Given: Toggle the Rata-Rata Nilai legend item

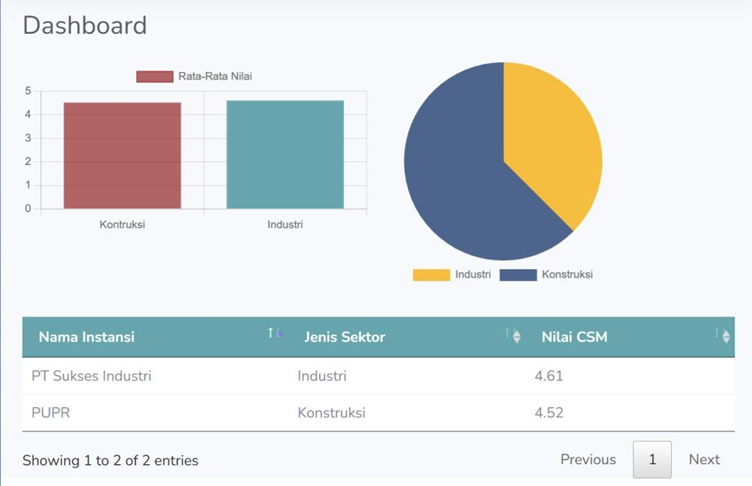Looking at the screenshot, I should tap(201, 76).
